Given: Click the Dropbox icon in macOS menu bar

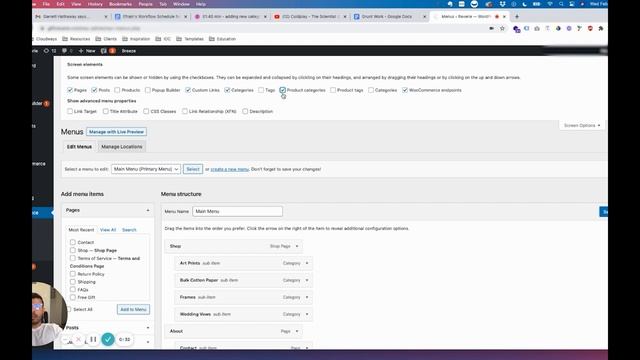Looking at the screenshot, I should click(x=502, y=4).
